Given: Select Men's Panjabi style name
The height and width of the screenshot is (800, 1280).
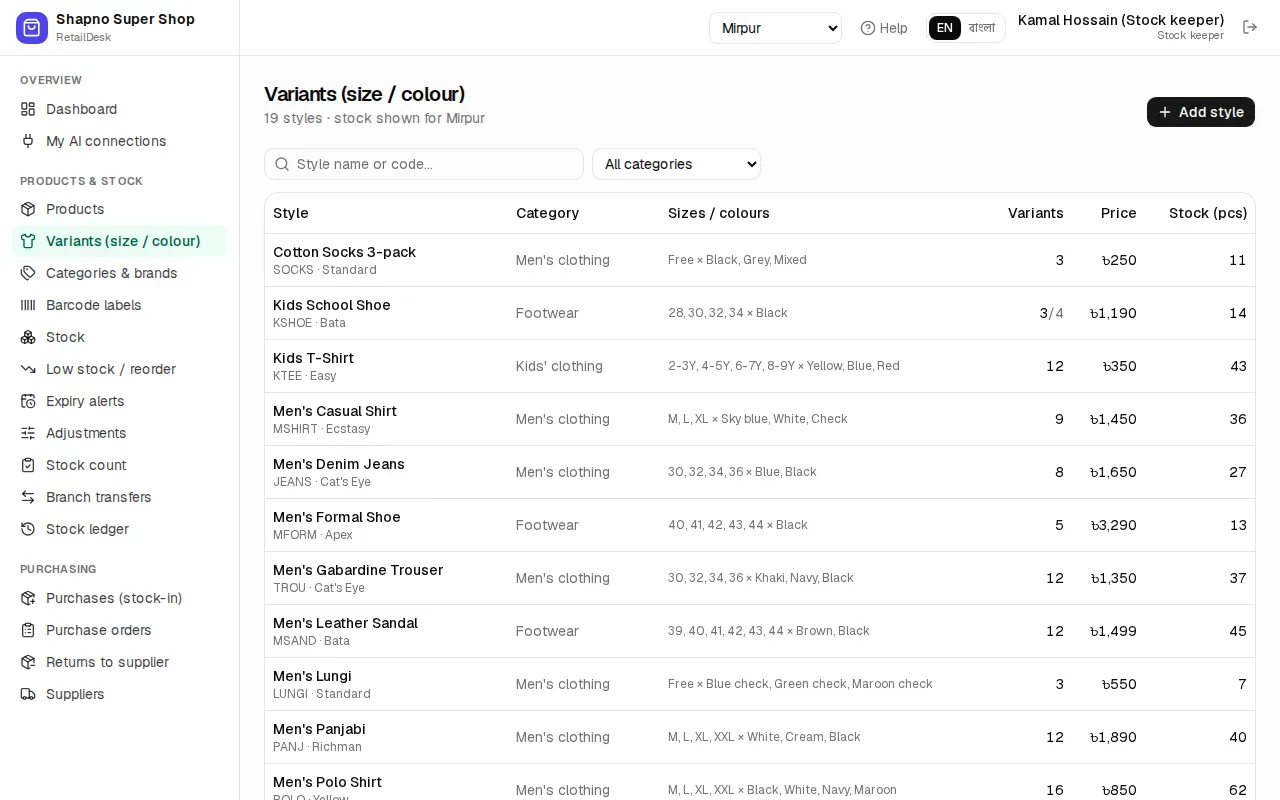Looking at the screenshot, I should pos(319,729).
